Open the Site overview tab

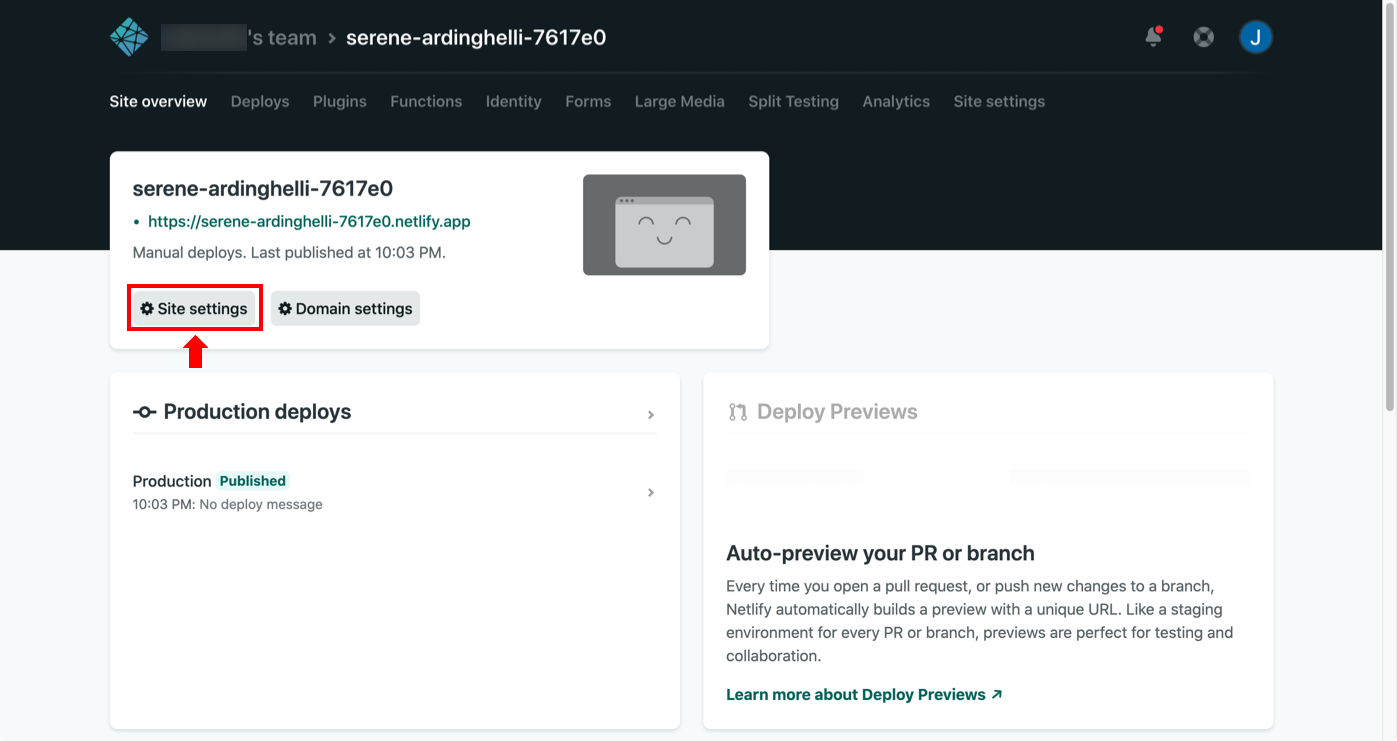(x=158, y=101)
